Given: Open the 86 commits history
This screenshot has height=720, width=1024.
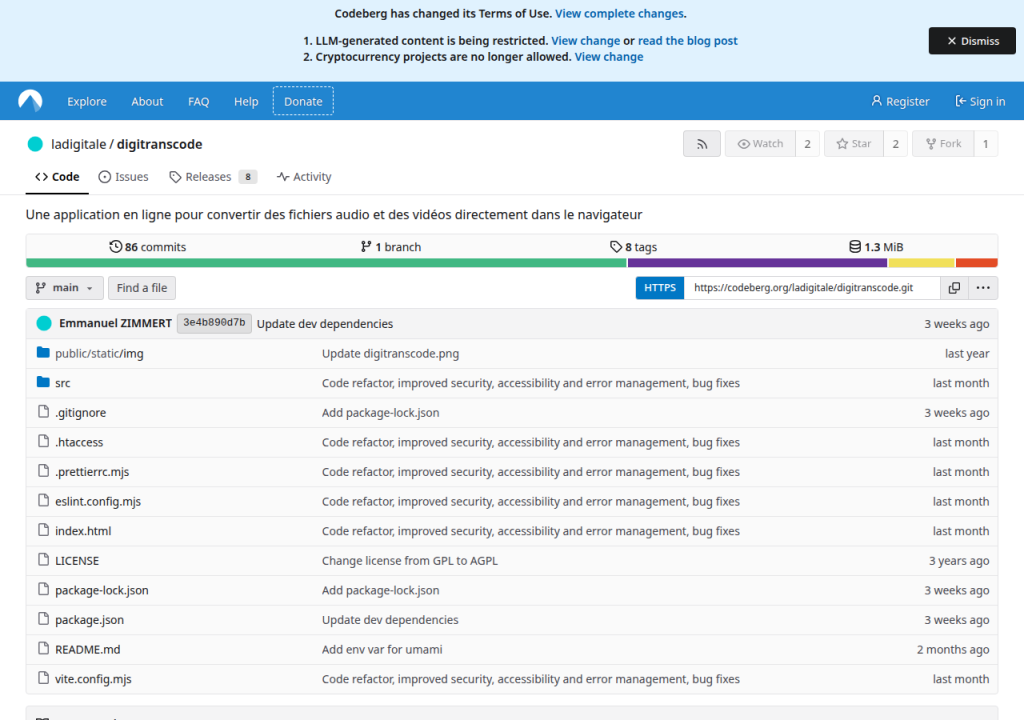Looking at the screenshot, I should tap(148, 247).
